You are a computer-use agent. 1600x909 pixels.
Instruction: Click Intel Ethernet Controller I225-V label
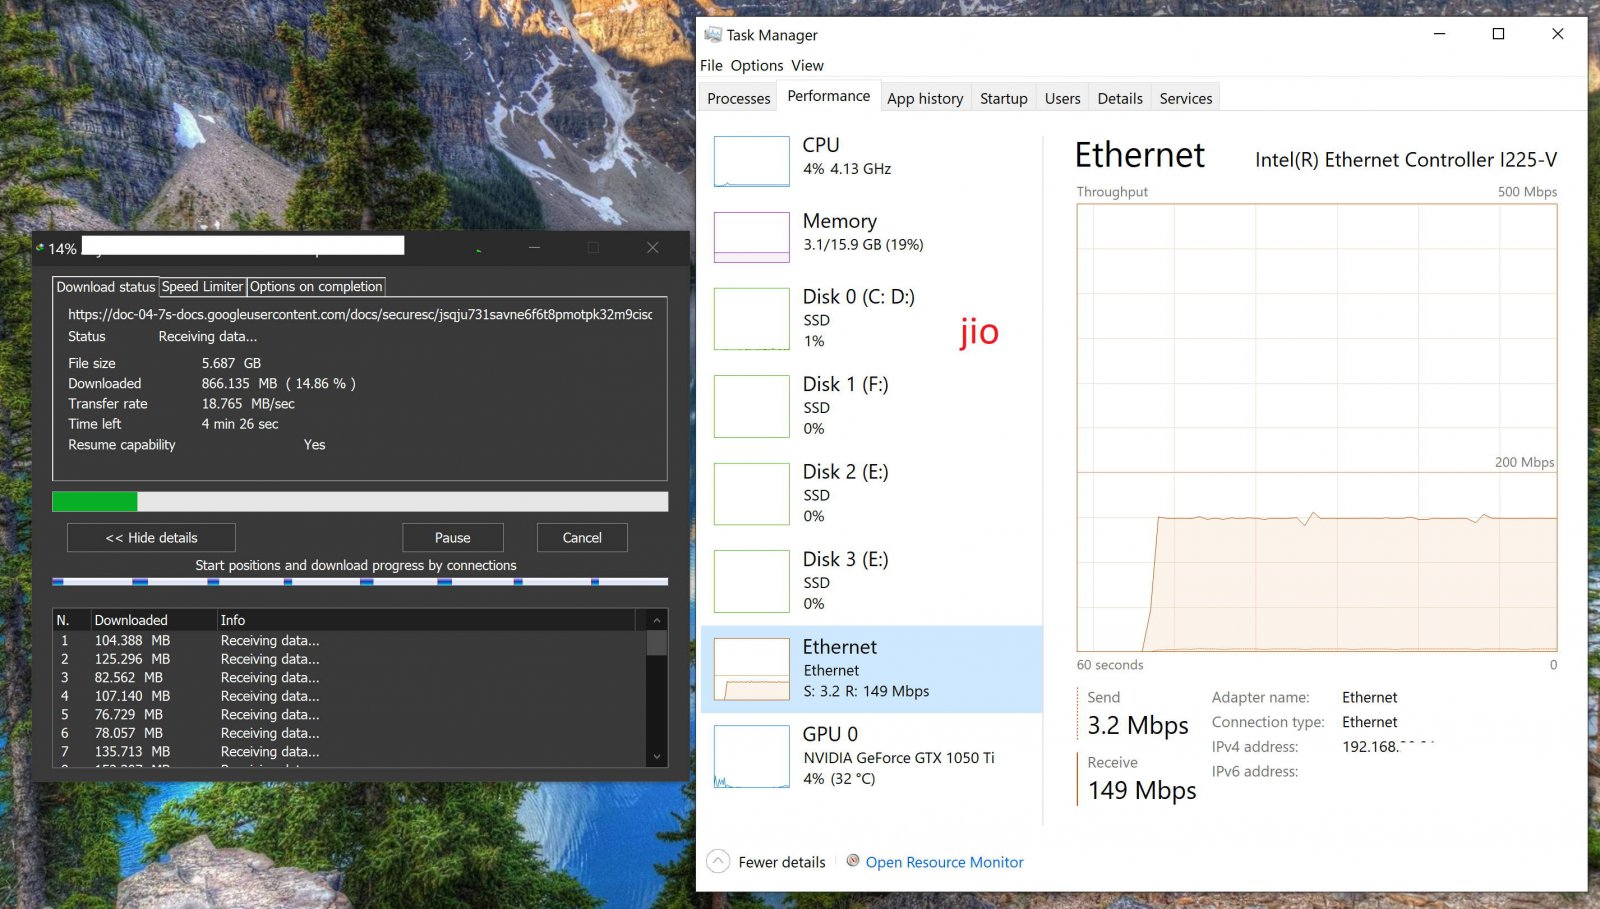[x=1406, y=160]
